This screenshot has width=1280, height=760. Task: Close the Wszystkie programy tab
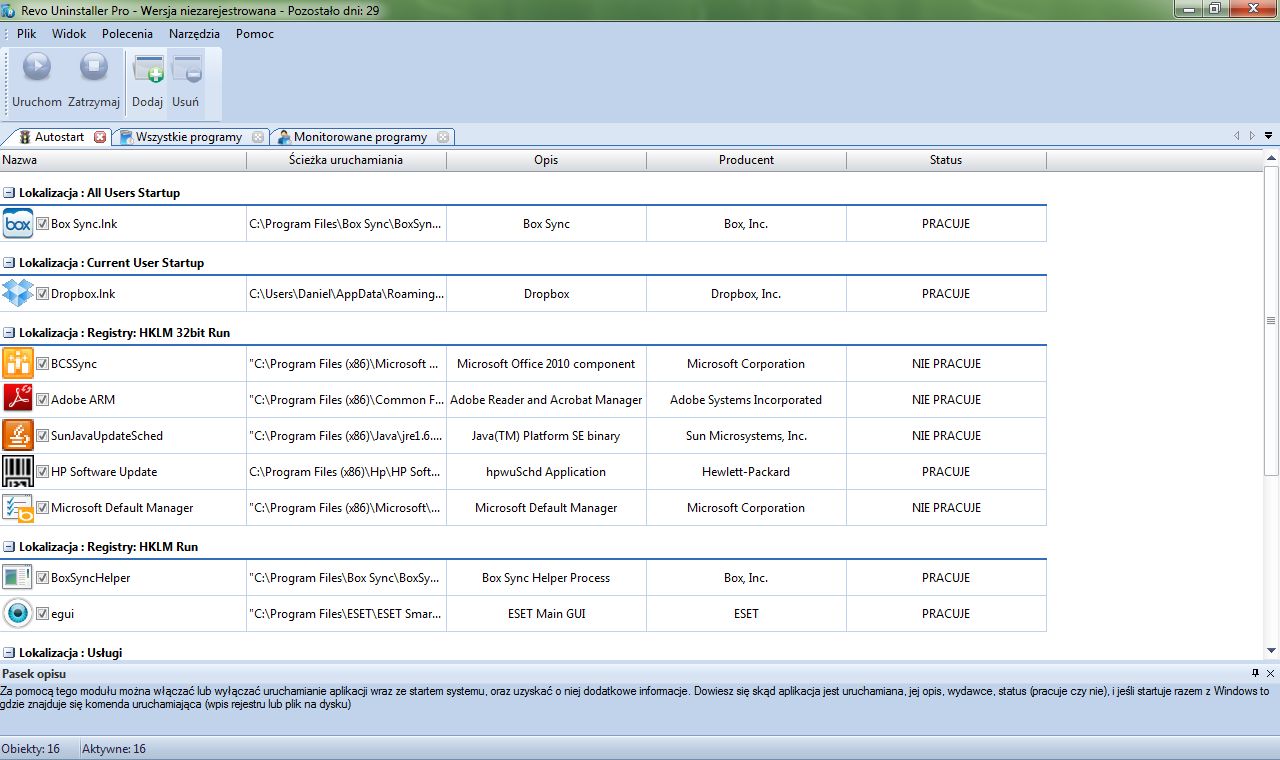(x=258, y=137)
